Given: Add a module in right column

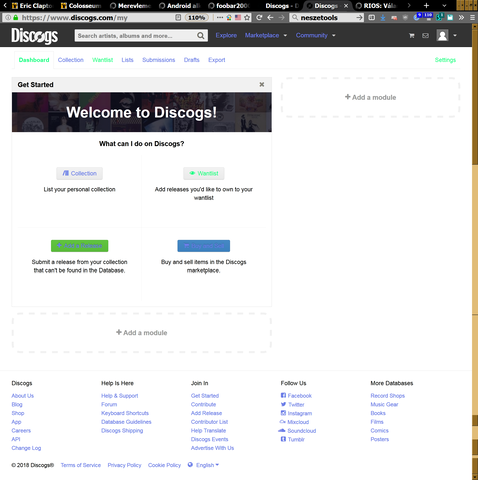Looking at the screenshot, I should (x=370, y=97).
